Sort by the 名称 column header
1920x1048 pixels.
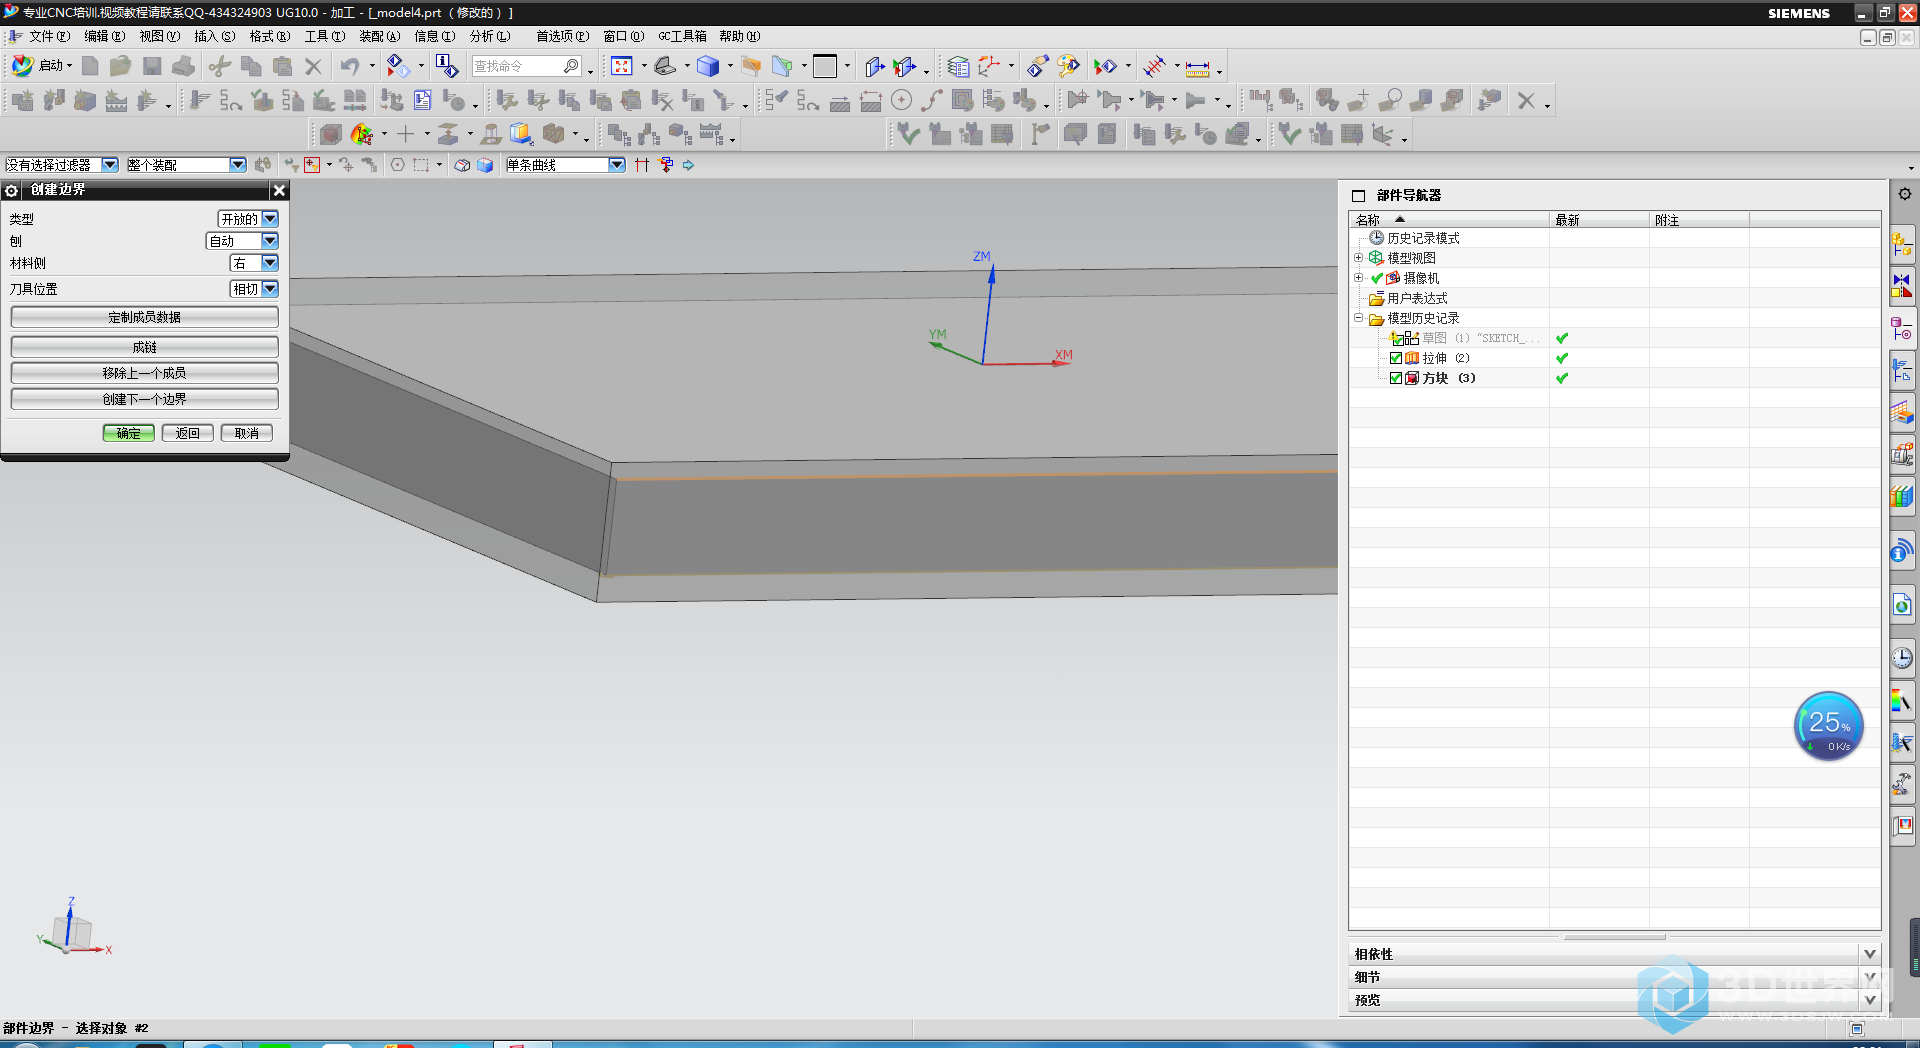click(1448, 220)
